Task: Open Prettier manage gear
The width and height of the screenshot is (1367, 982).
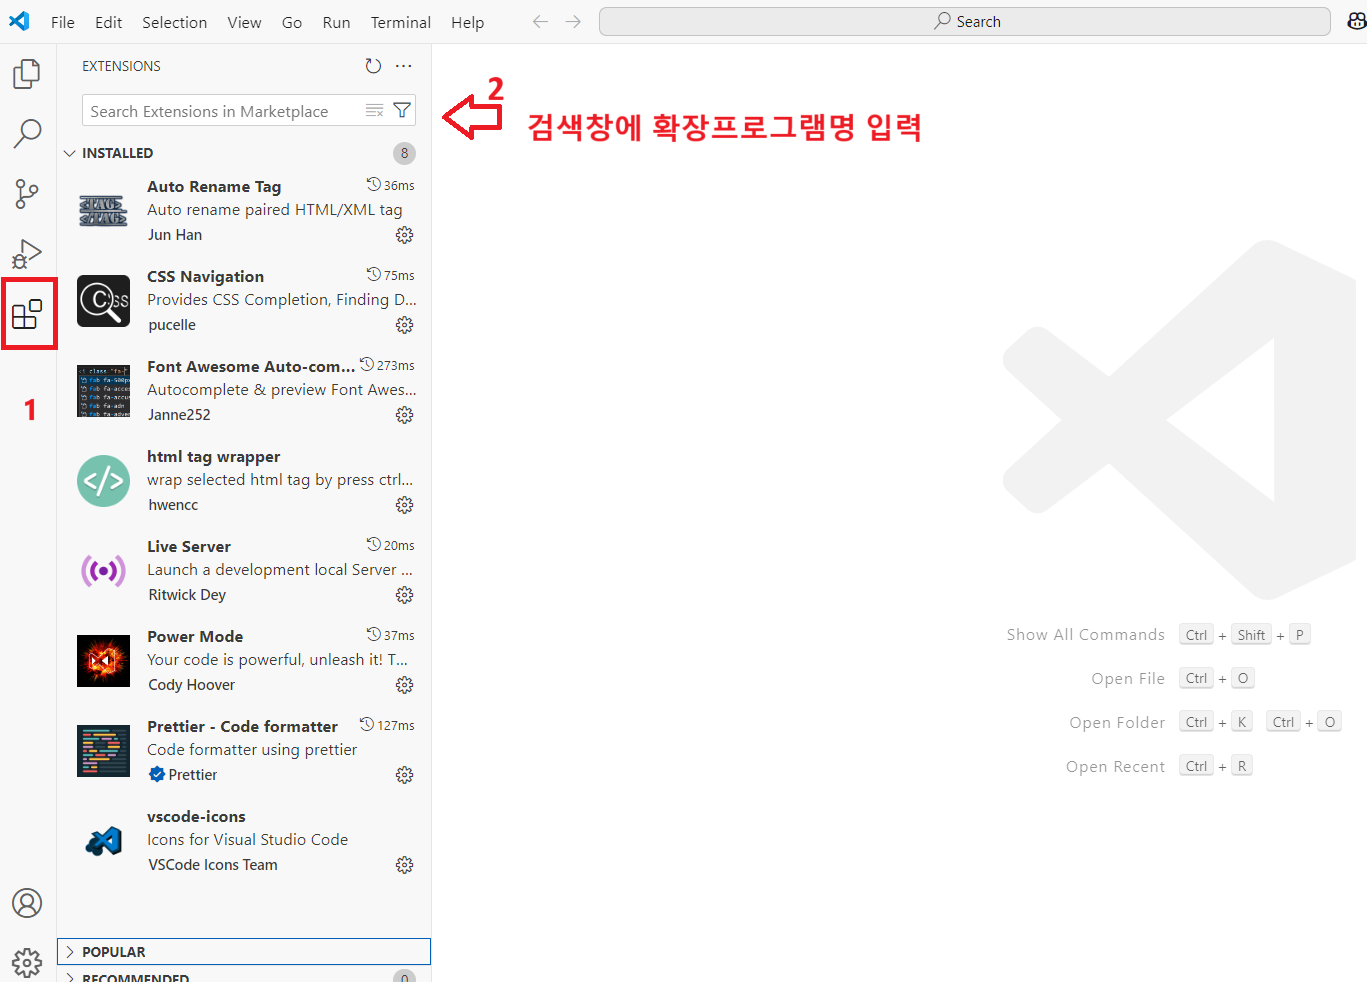Action: (404, 775)
